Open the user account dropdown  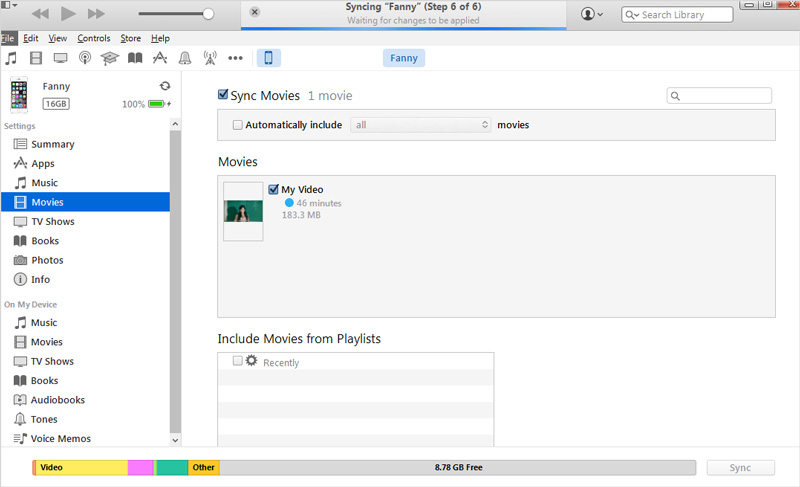[x=592, y=14]
